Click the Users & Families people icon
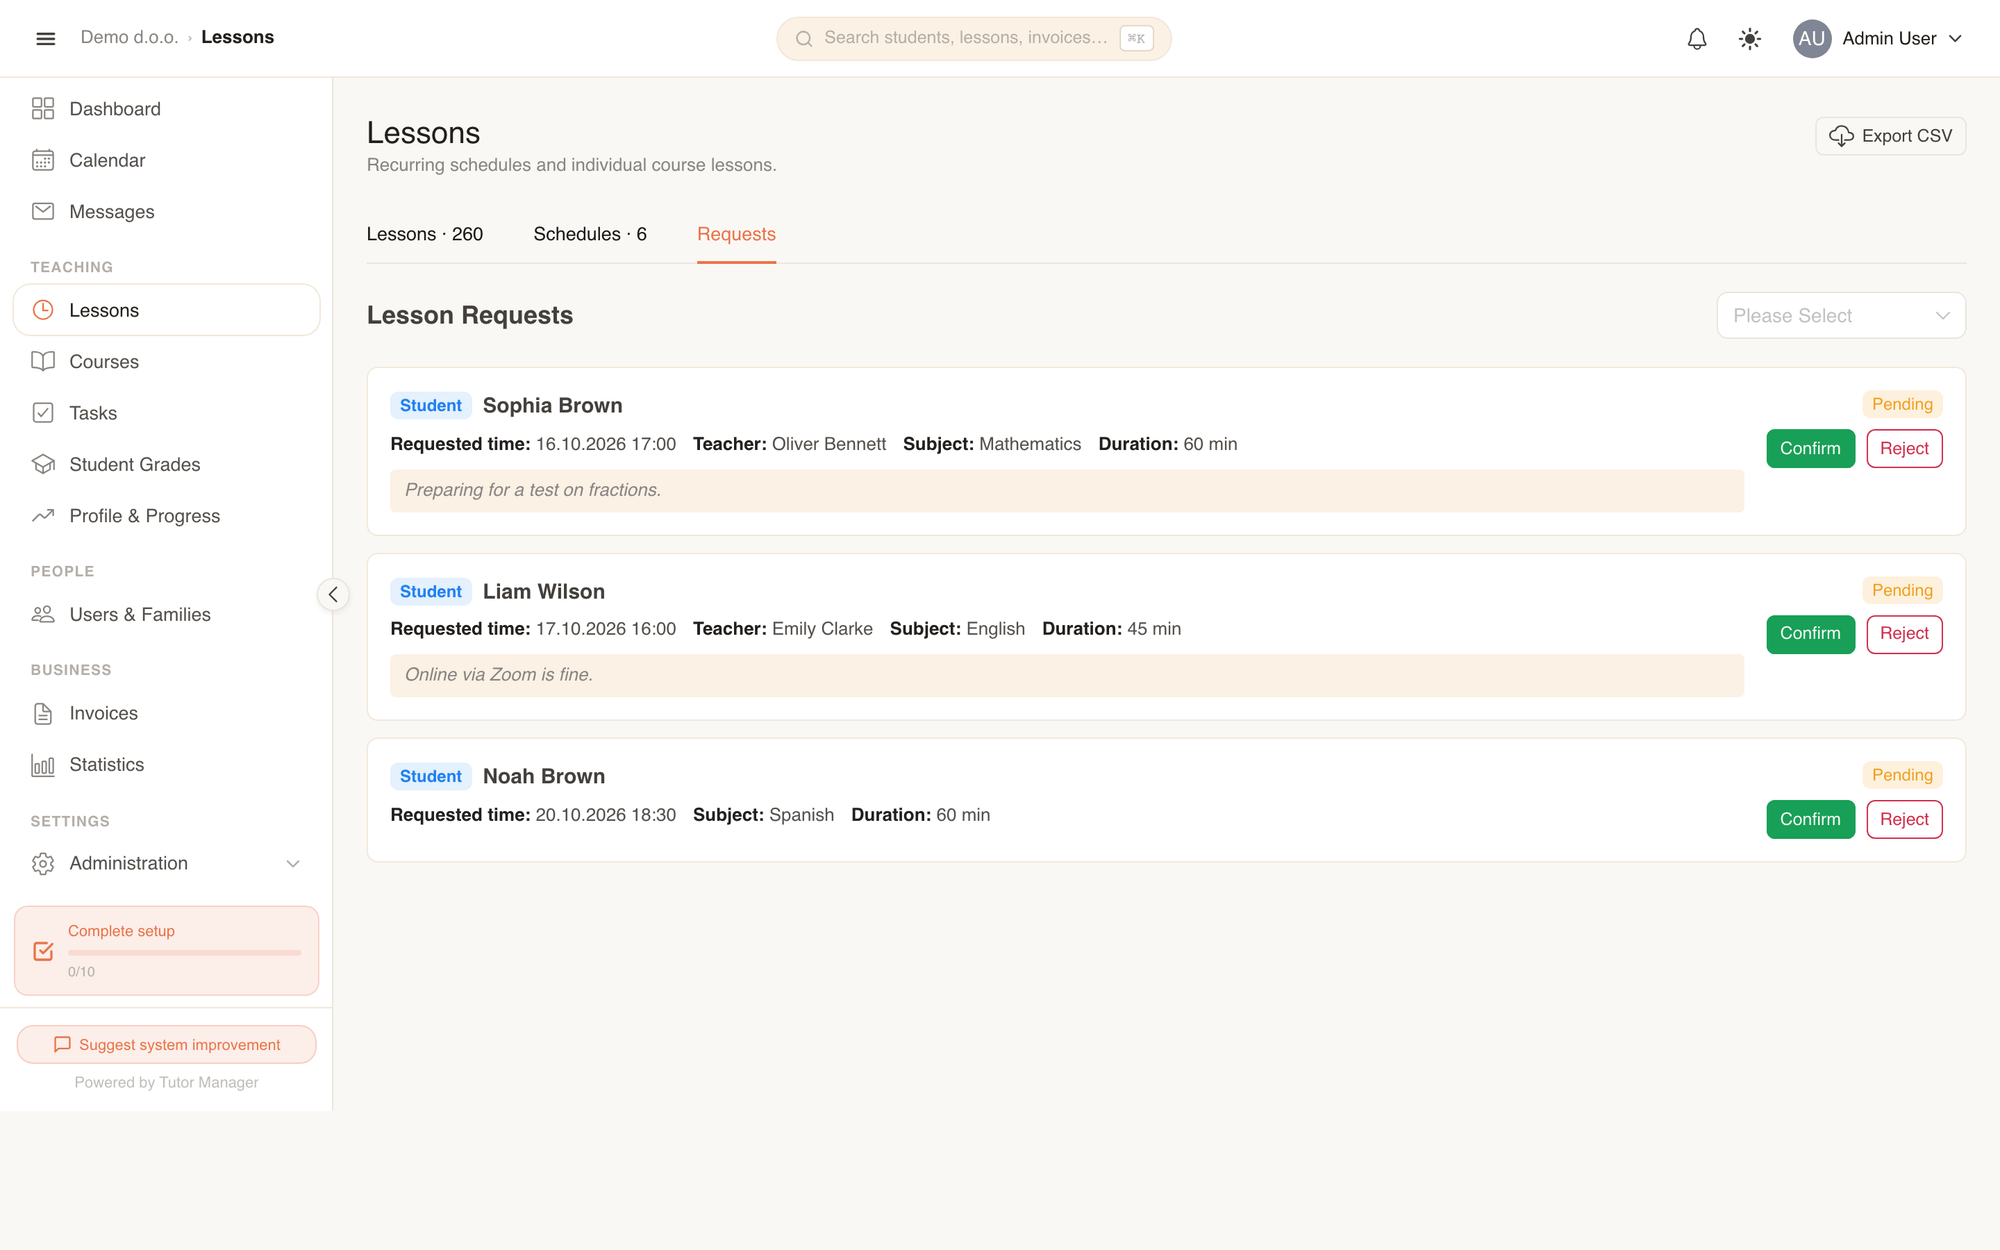This screenshot has height=1250, width=2000. [43, 614]
